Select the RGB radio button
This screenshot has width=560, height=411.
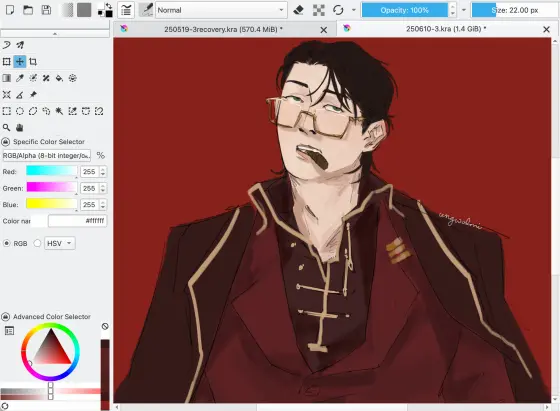pyautogui.click(x=6, y=244)
